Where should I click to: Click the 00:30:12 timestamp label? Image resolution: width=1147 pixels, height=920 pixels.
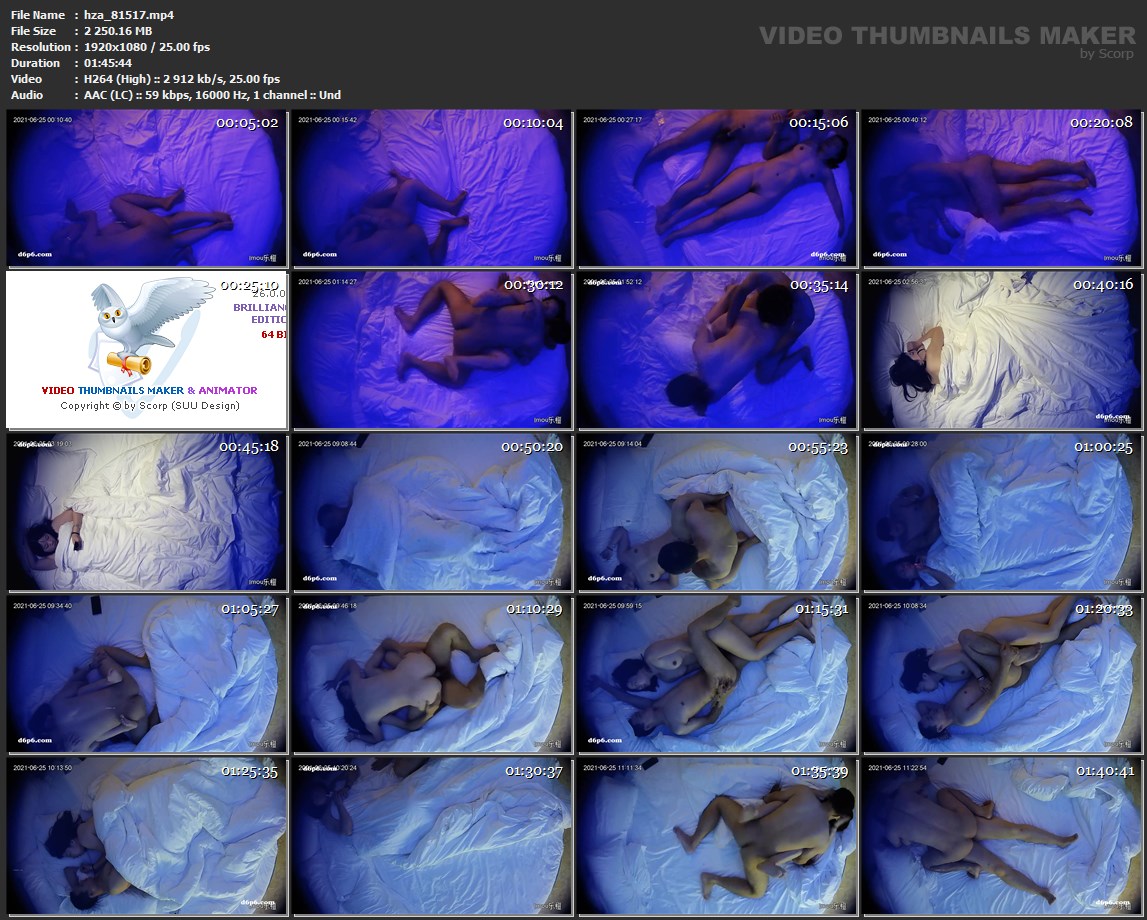[533, 285]
